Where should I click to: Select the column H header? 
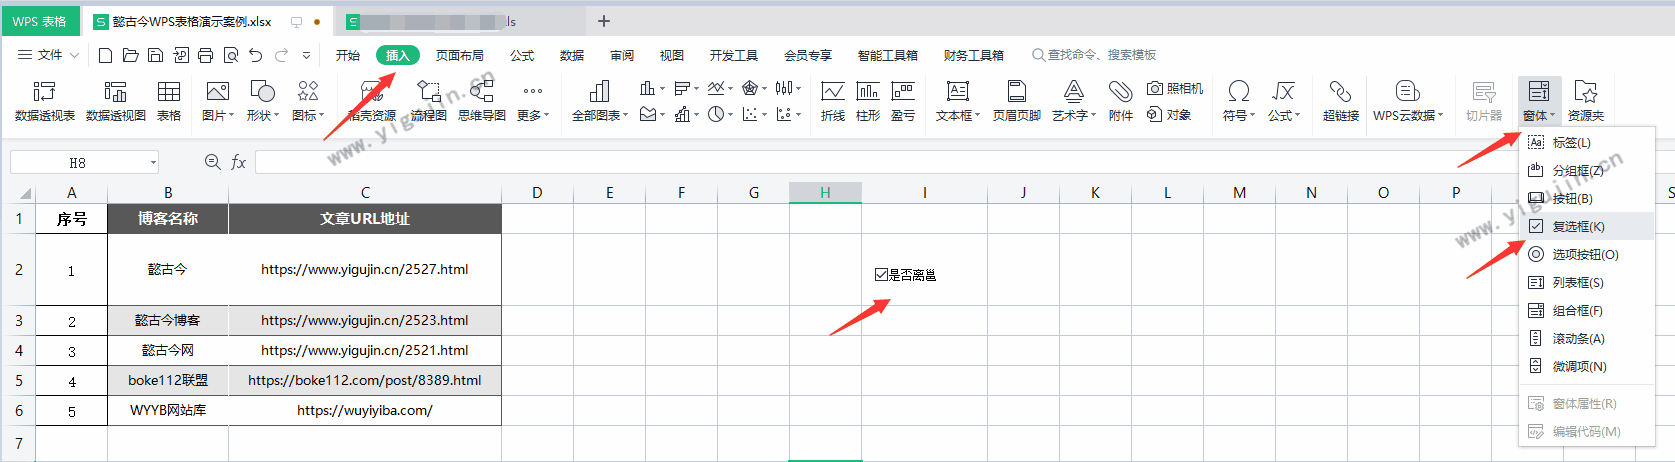click(825, 193)
